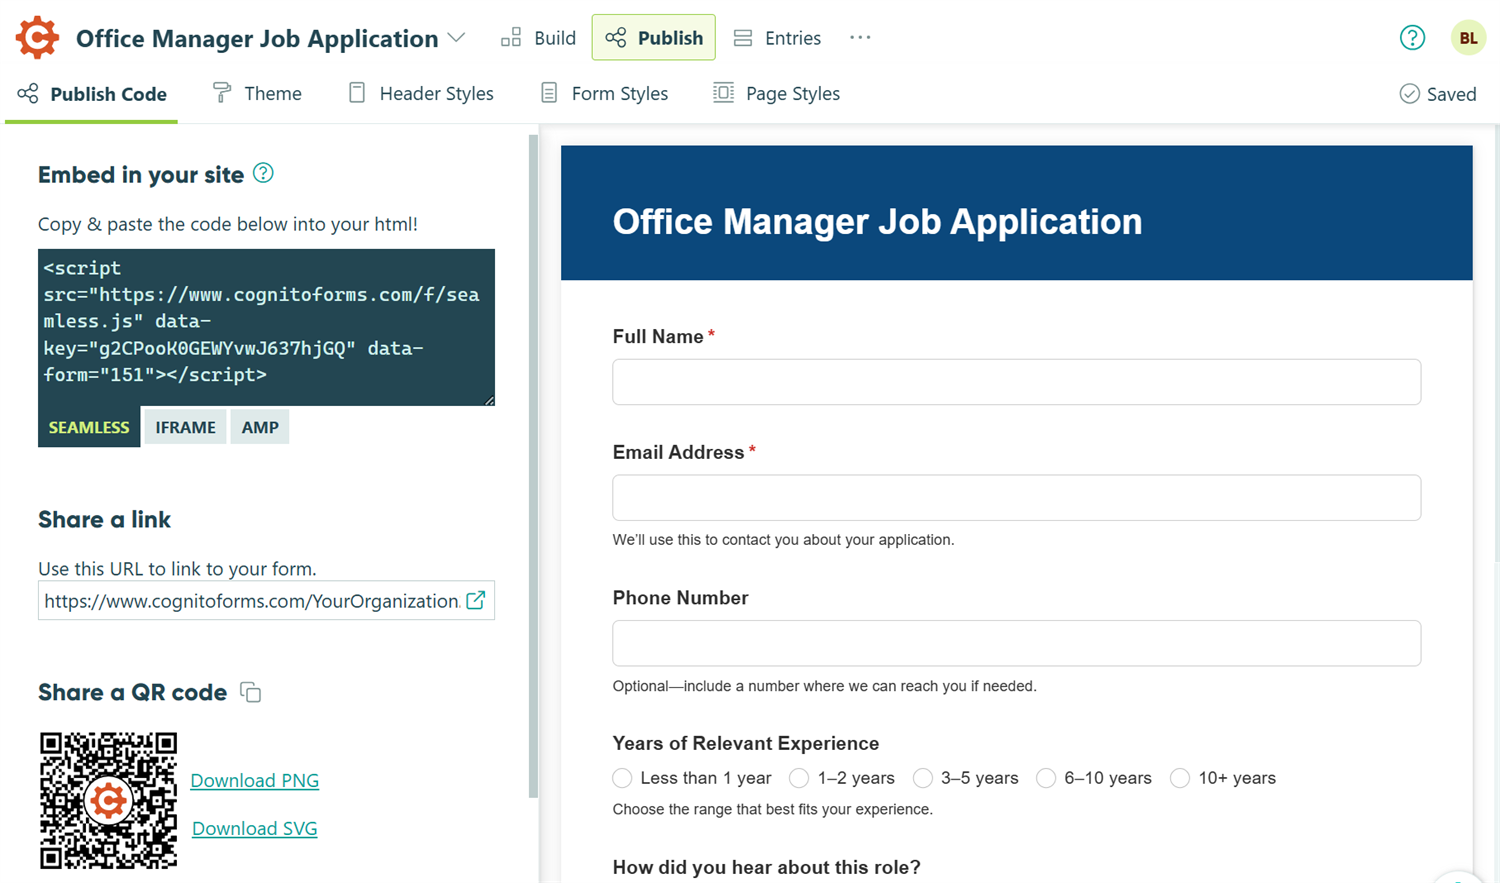
Task: Select the 6–10 years radio button
Action: [1046, 778]
